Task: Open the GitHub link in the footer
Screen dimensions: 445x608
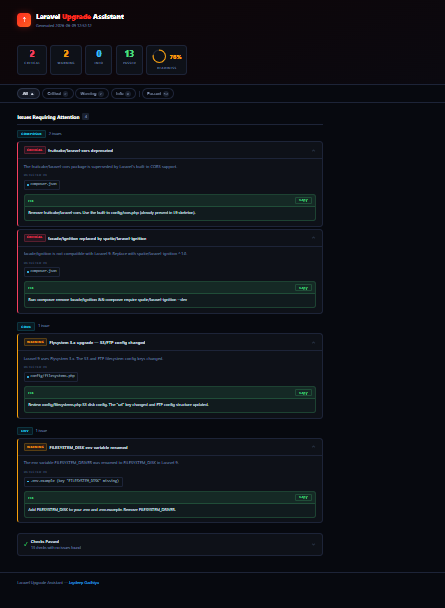Action: [84, 583]
